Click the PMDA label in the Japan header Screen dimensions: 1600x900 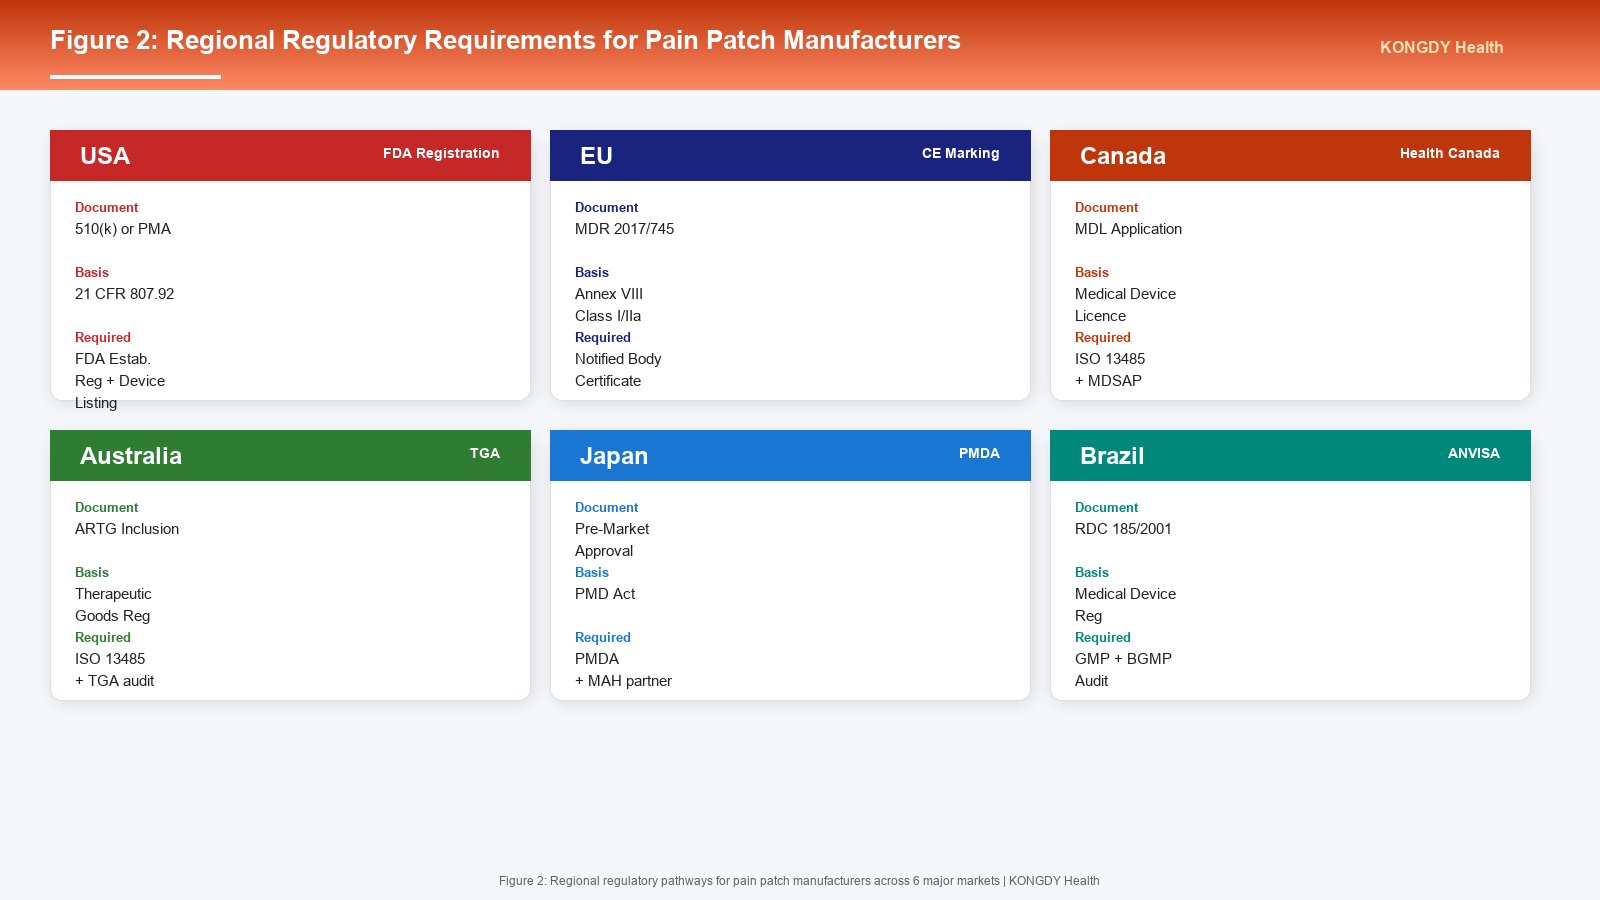979,453
